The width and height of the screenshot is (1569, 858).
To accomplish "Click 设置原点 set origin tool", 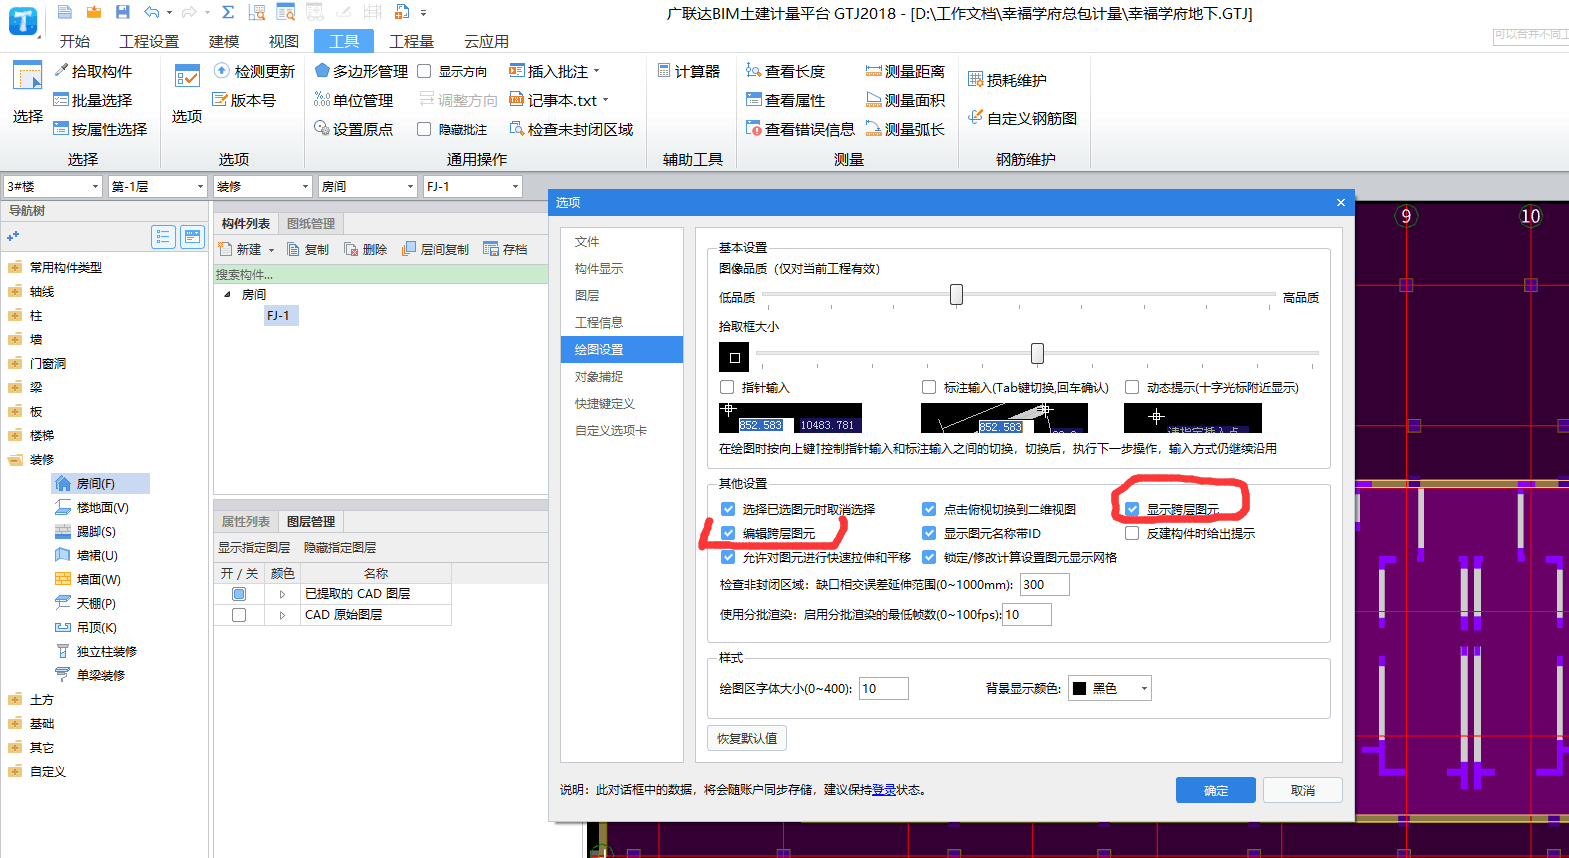I will click(x=354, y=129).
